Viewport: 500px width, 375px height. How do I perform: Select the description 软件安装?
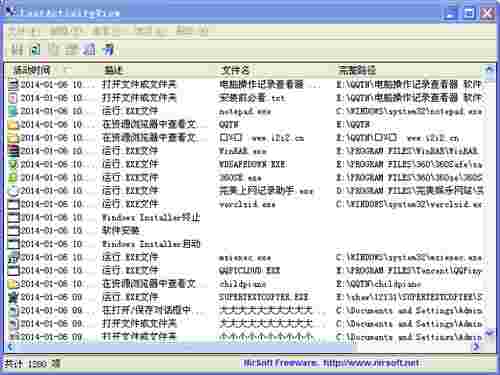121,231
